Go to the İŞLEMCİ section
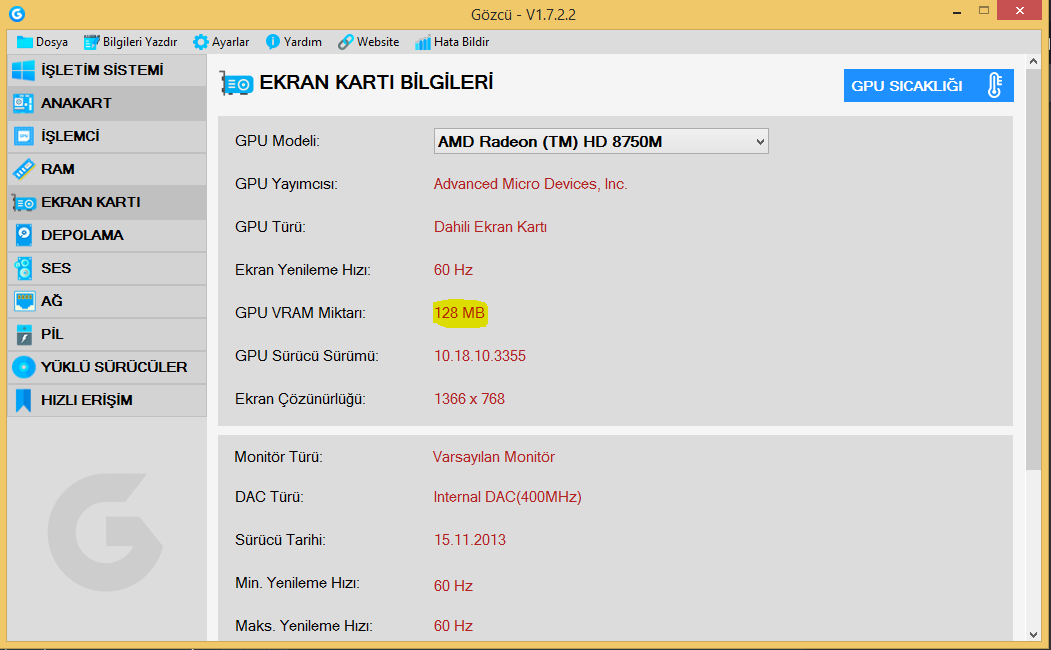Screen dimensions: 1051x650 coord(107,136)
